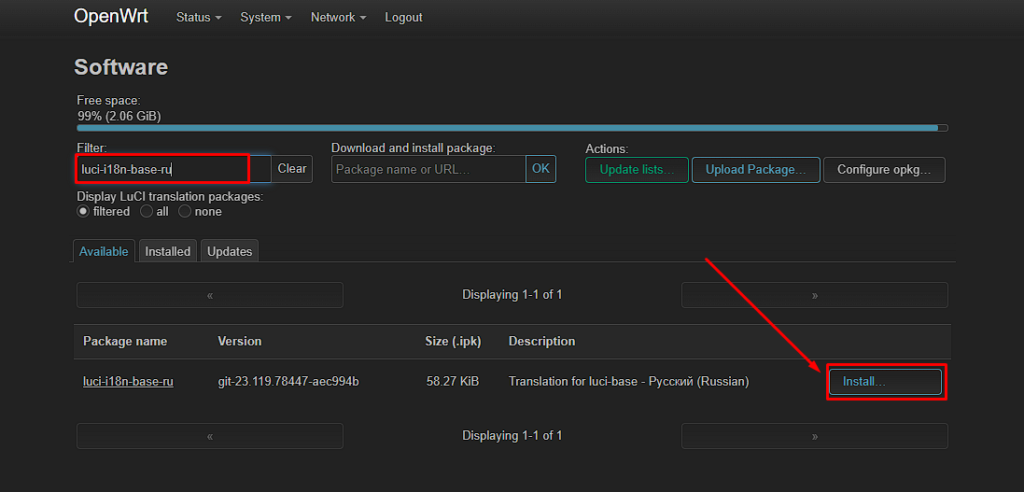
Task: Click the Russian translation description text
Action: pos(629,382)
